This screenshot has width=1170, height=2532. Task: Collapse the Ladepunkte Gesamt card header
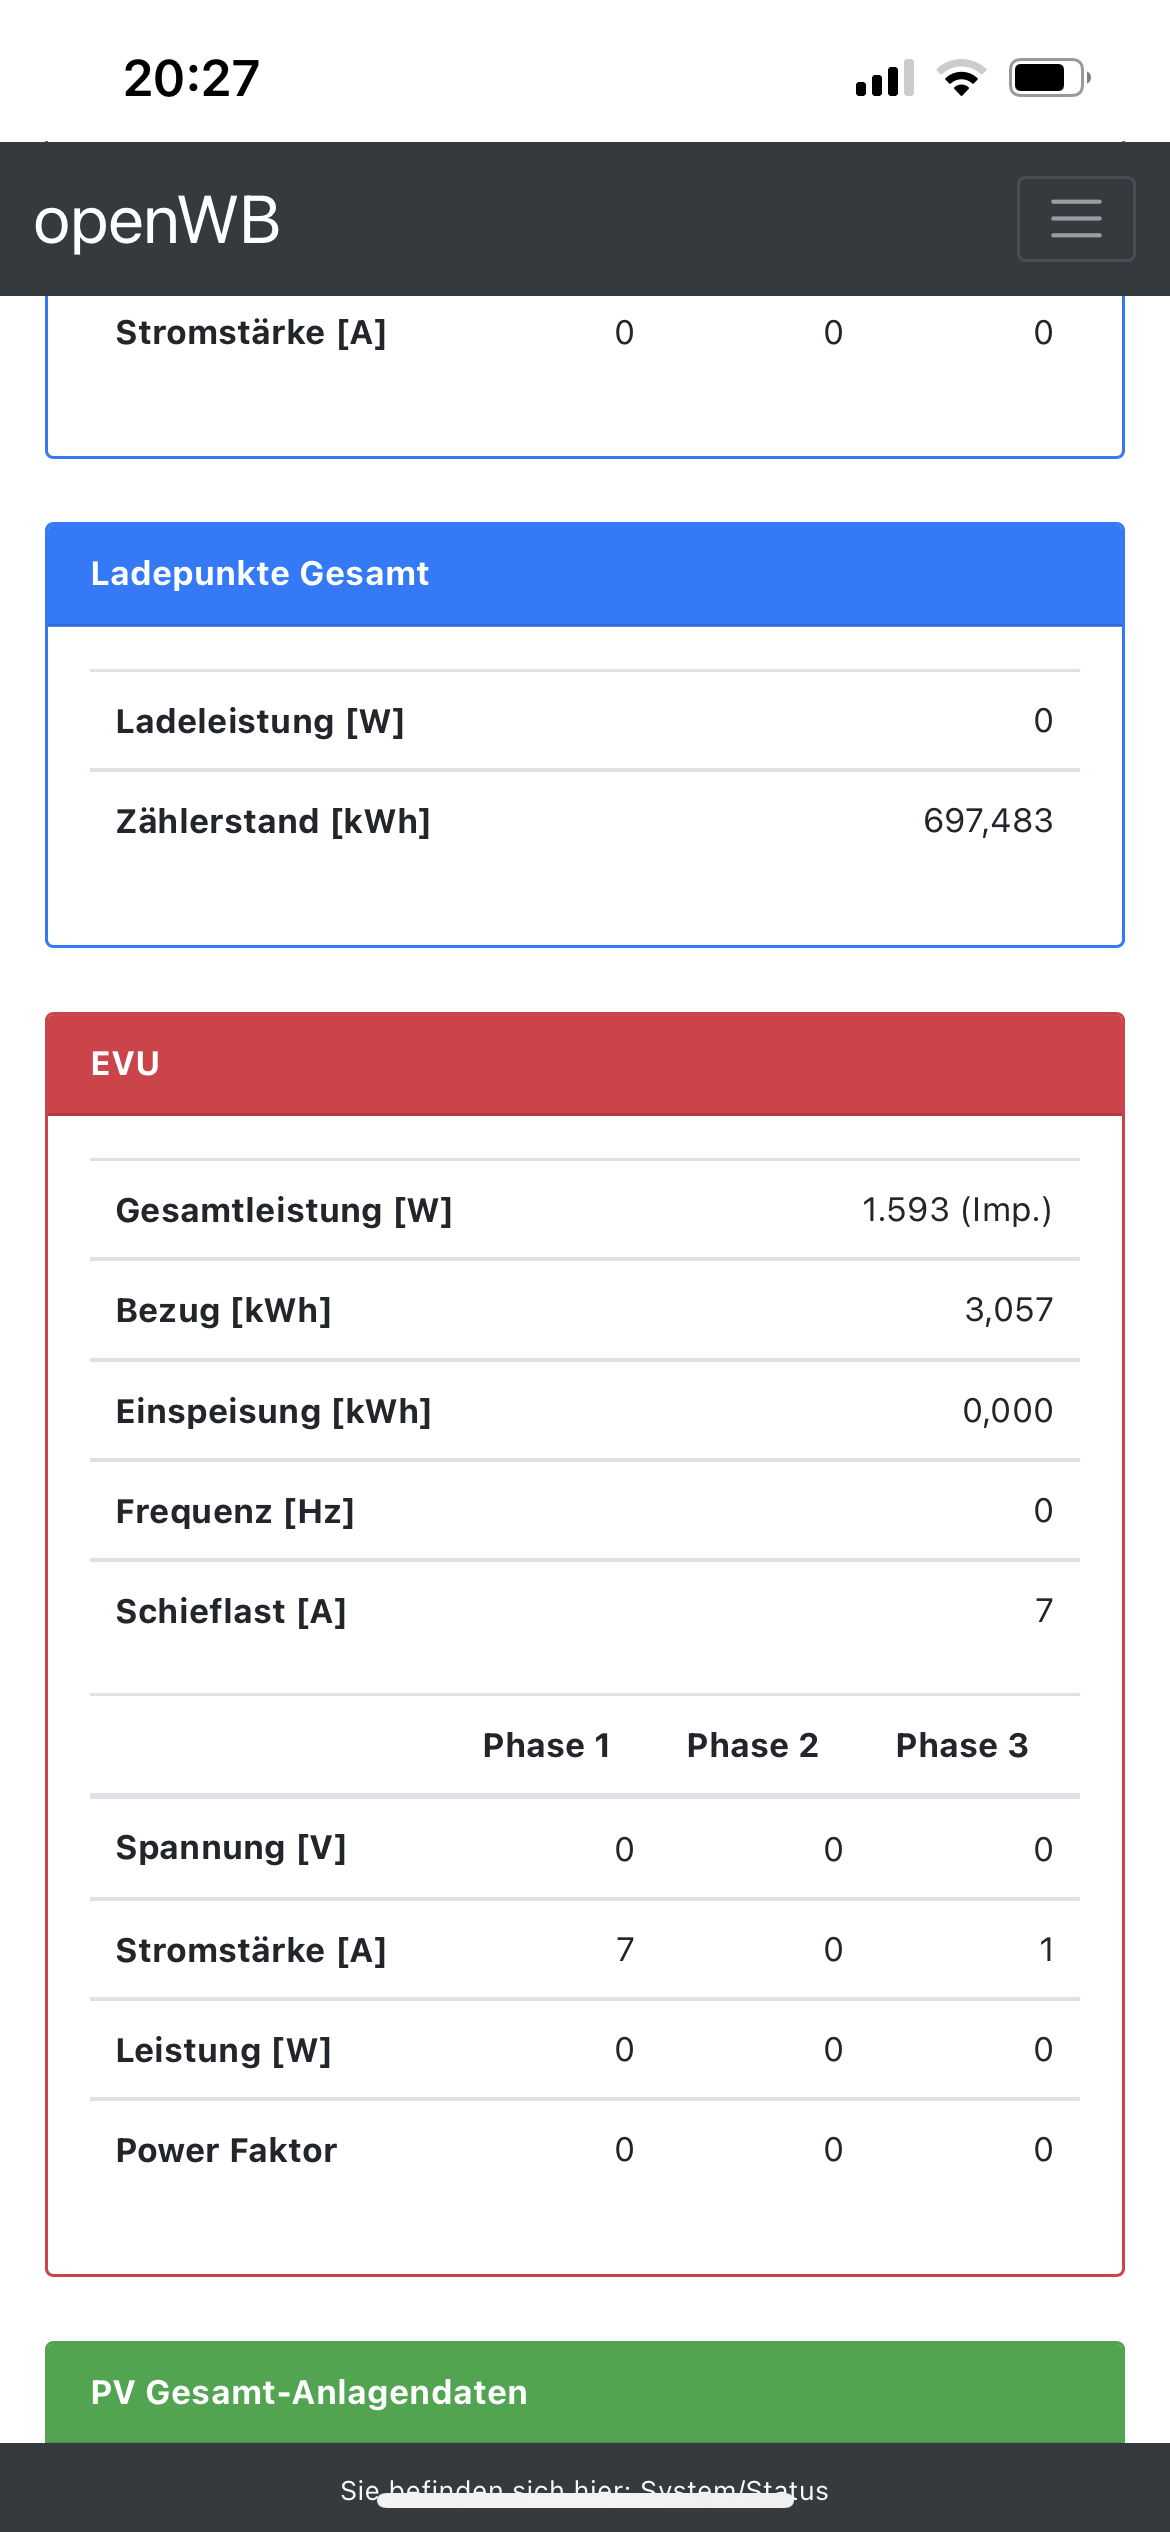pyautogui.click(x=585, y=574)
